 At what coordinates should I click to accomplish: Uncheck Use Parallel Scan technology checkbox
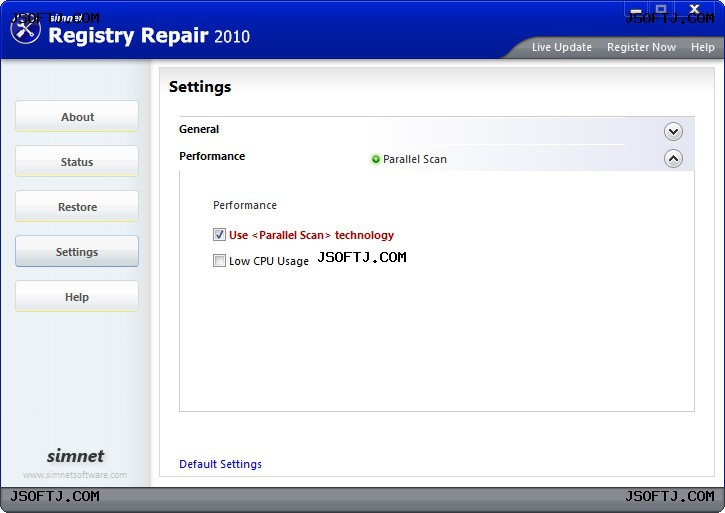click(219, 235)
